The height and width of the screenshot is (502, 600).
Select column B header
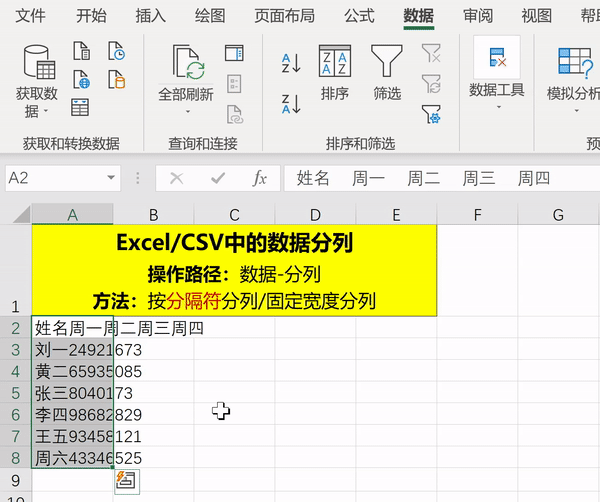coord(153,215)
